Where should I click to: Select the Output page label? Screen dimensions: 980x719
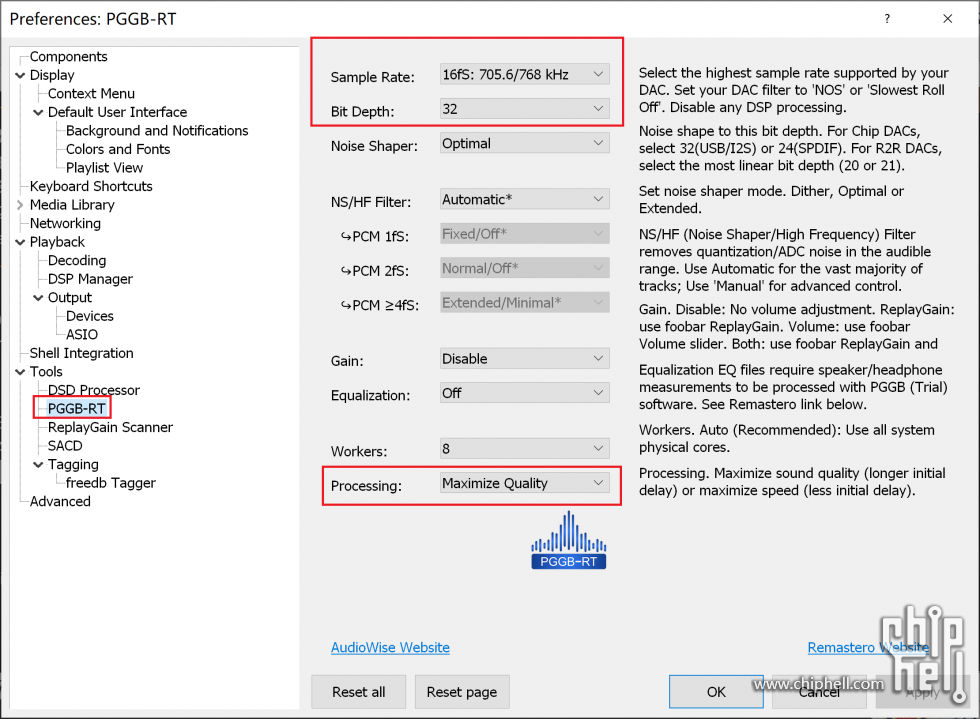(x=70, y=298)
